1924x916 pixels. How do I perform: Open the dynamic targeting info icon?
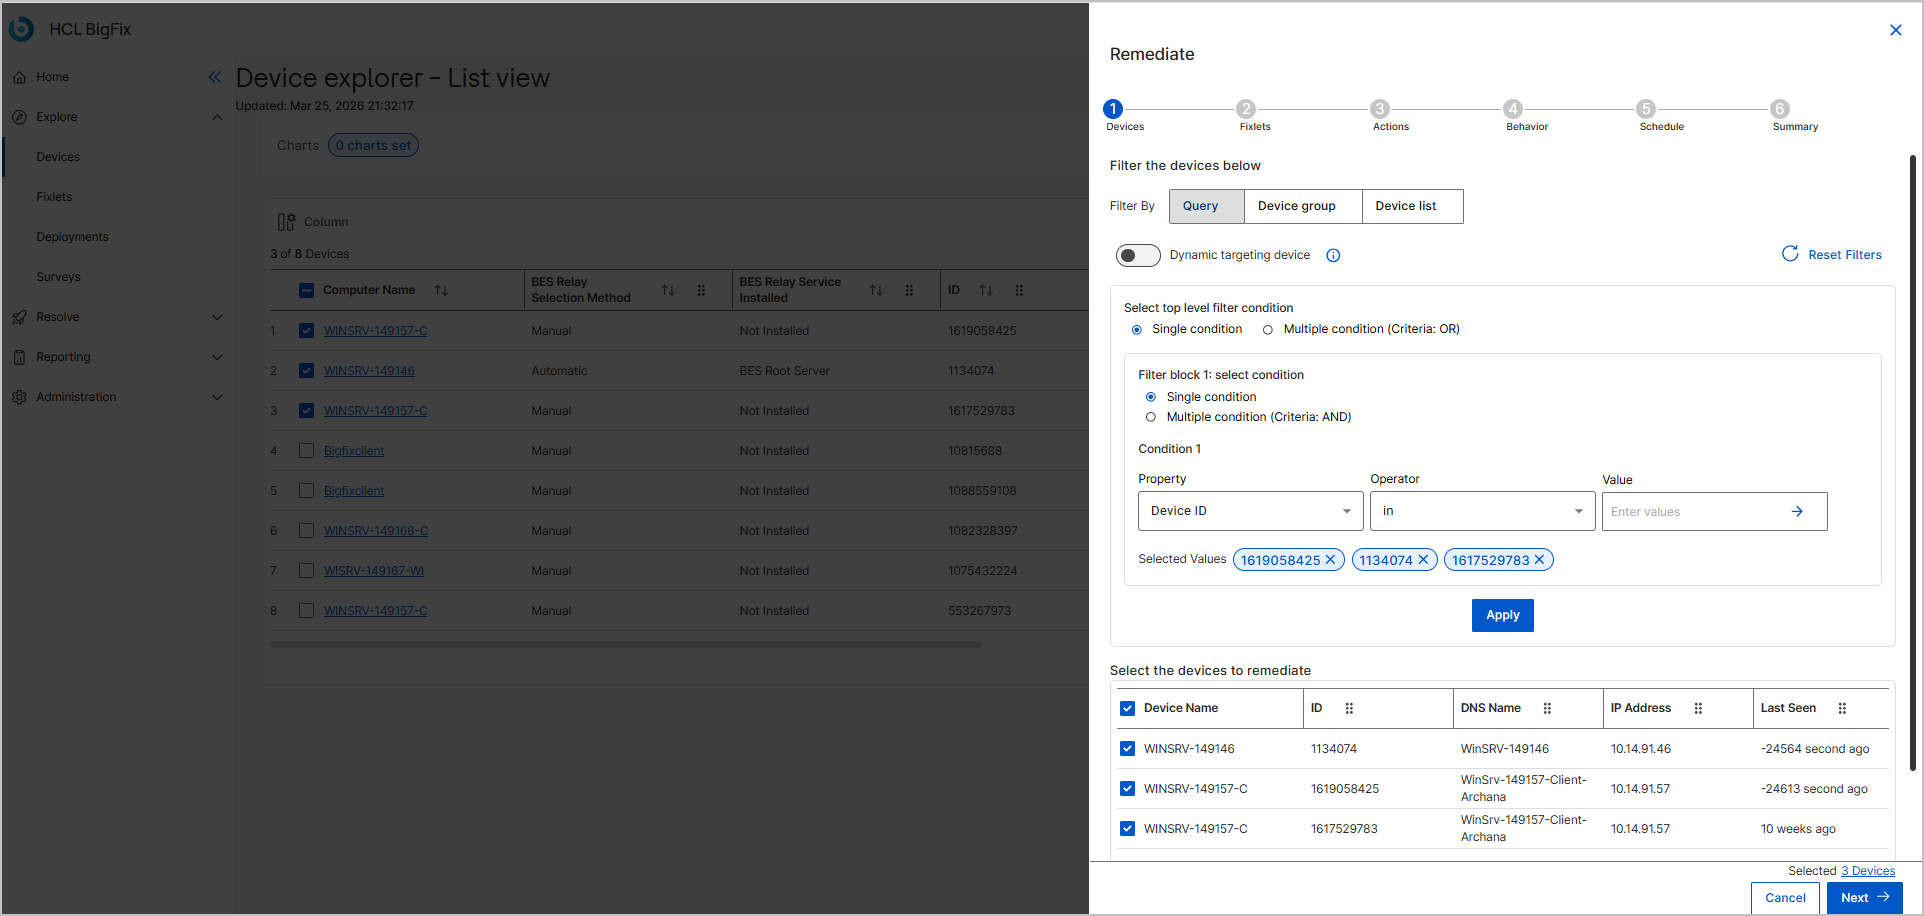(1333, 256)
